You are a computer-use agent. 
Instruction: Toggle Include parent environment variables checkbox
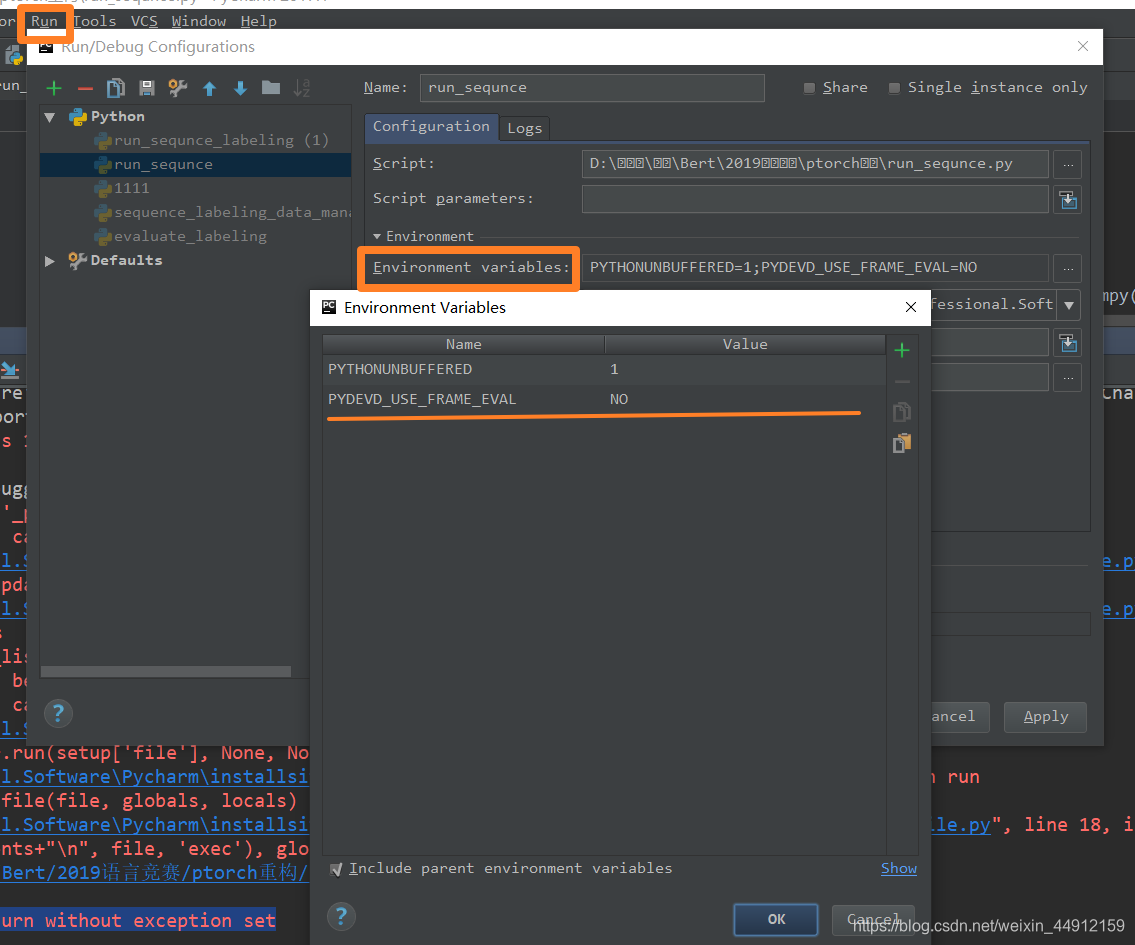pyautogui.click(x=336, y=869)
